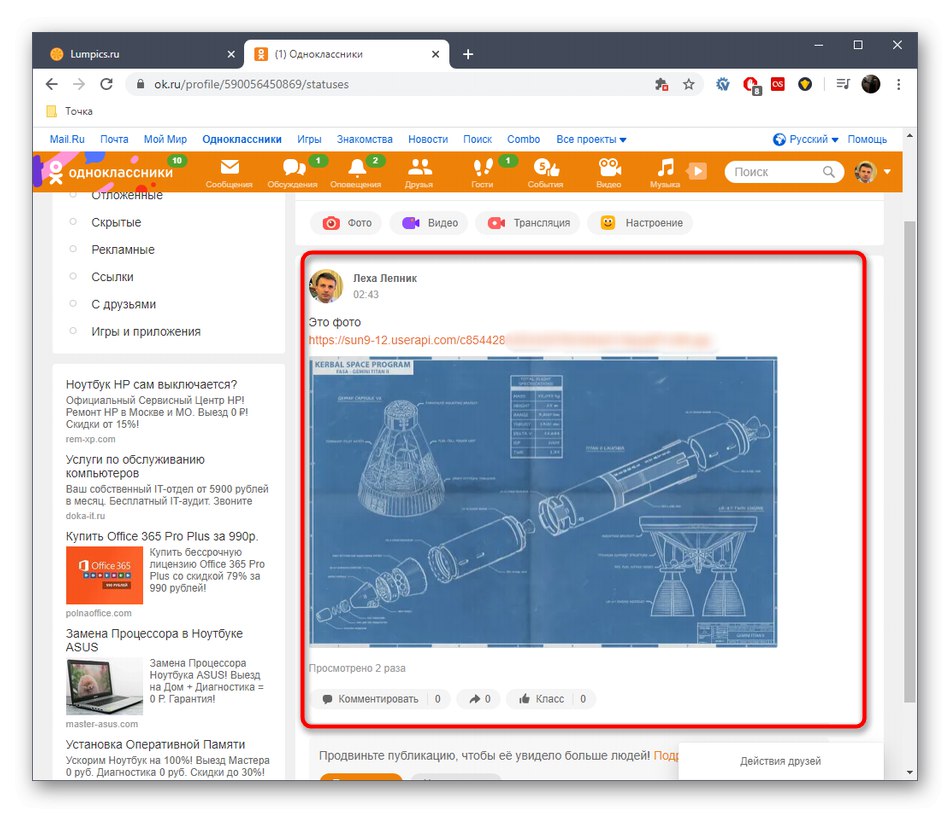Click the Видео post button

click(430, 223)
